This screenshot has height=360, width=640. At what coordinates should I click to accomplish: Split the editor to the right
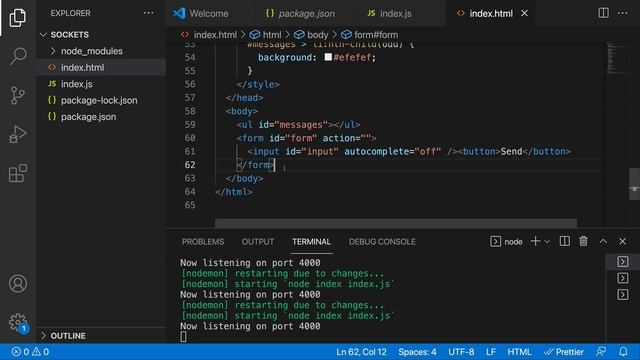click(x=603, y=13)
